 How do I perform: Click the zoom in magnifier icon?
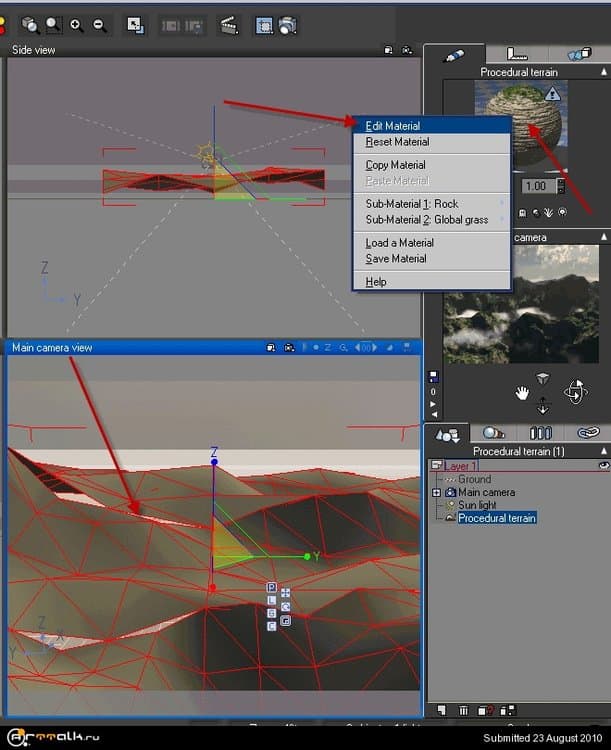pyautogui.click(x=77, y=25)
